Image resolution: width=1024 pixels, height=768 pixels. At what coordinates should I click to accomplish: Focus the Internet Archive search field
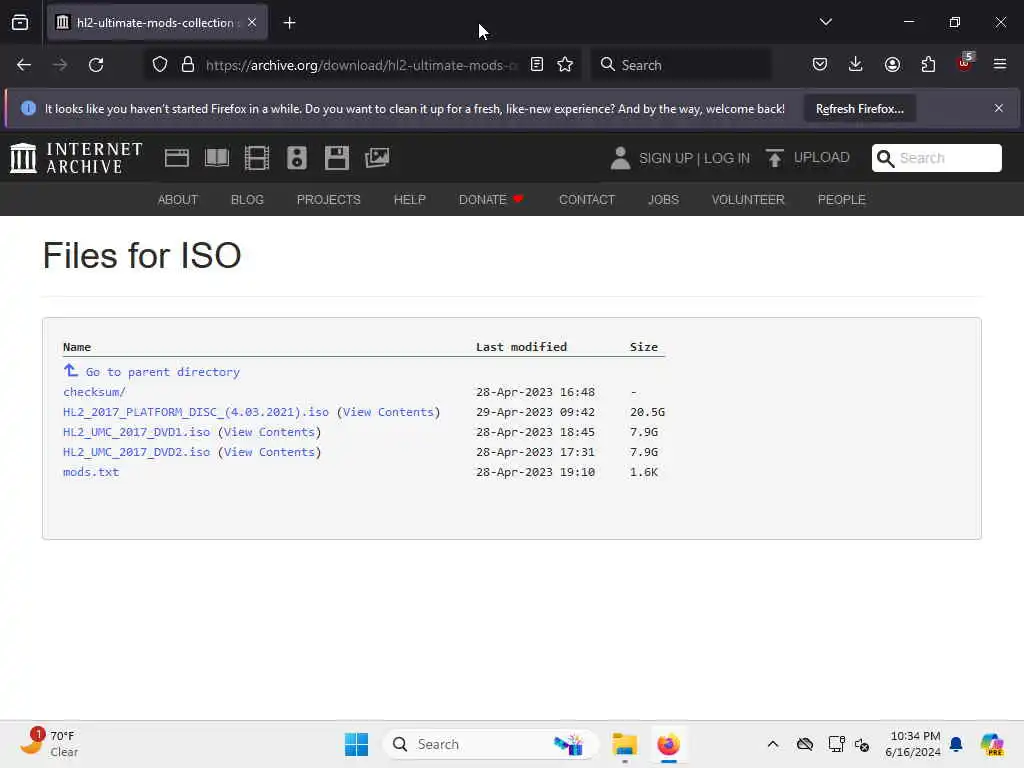(936, 158)
